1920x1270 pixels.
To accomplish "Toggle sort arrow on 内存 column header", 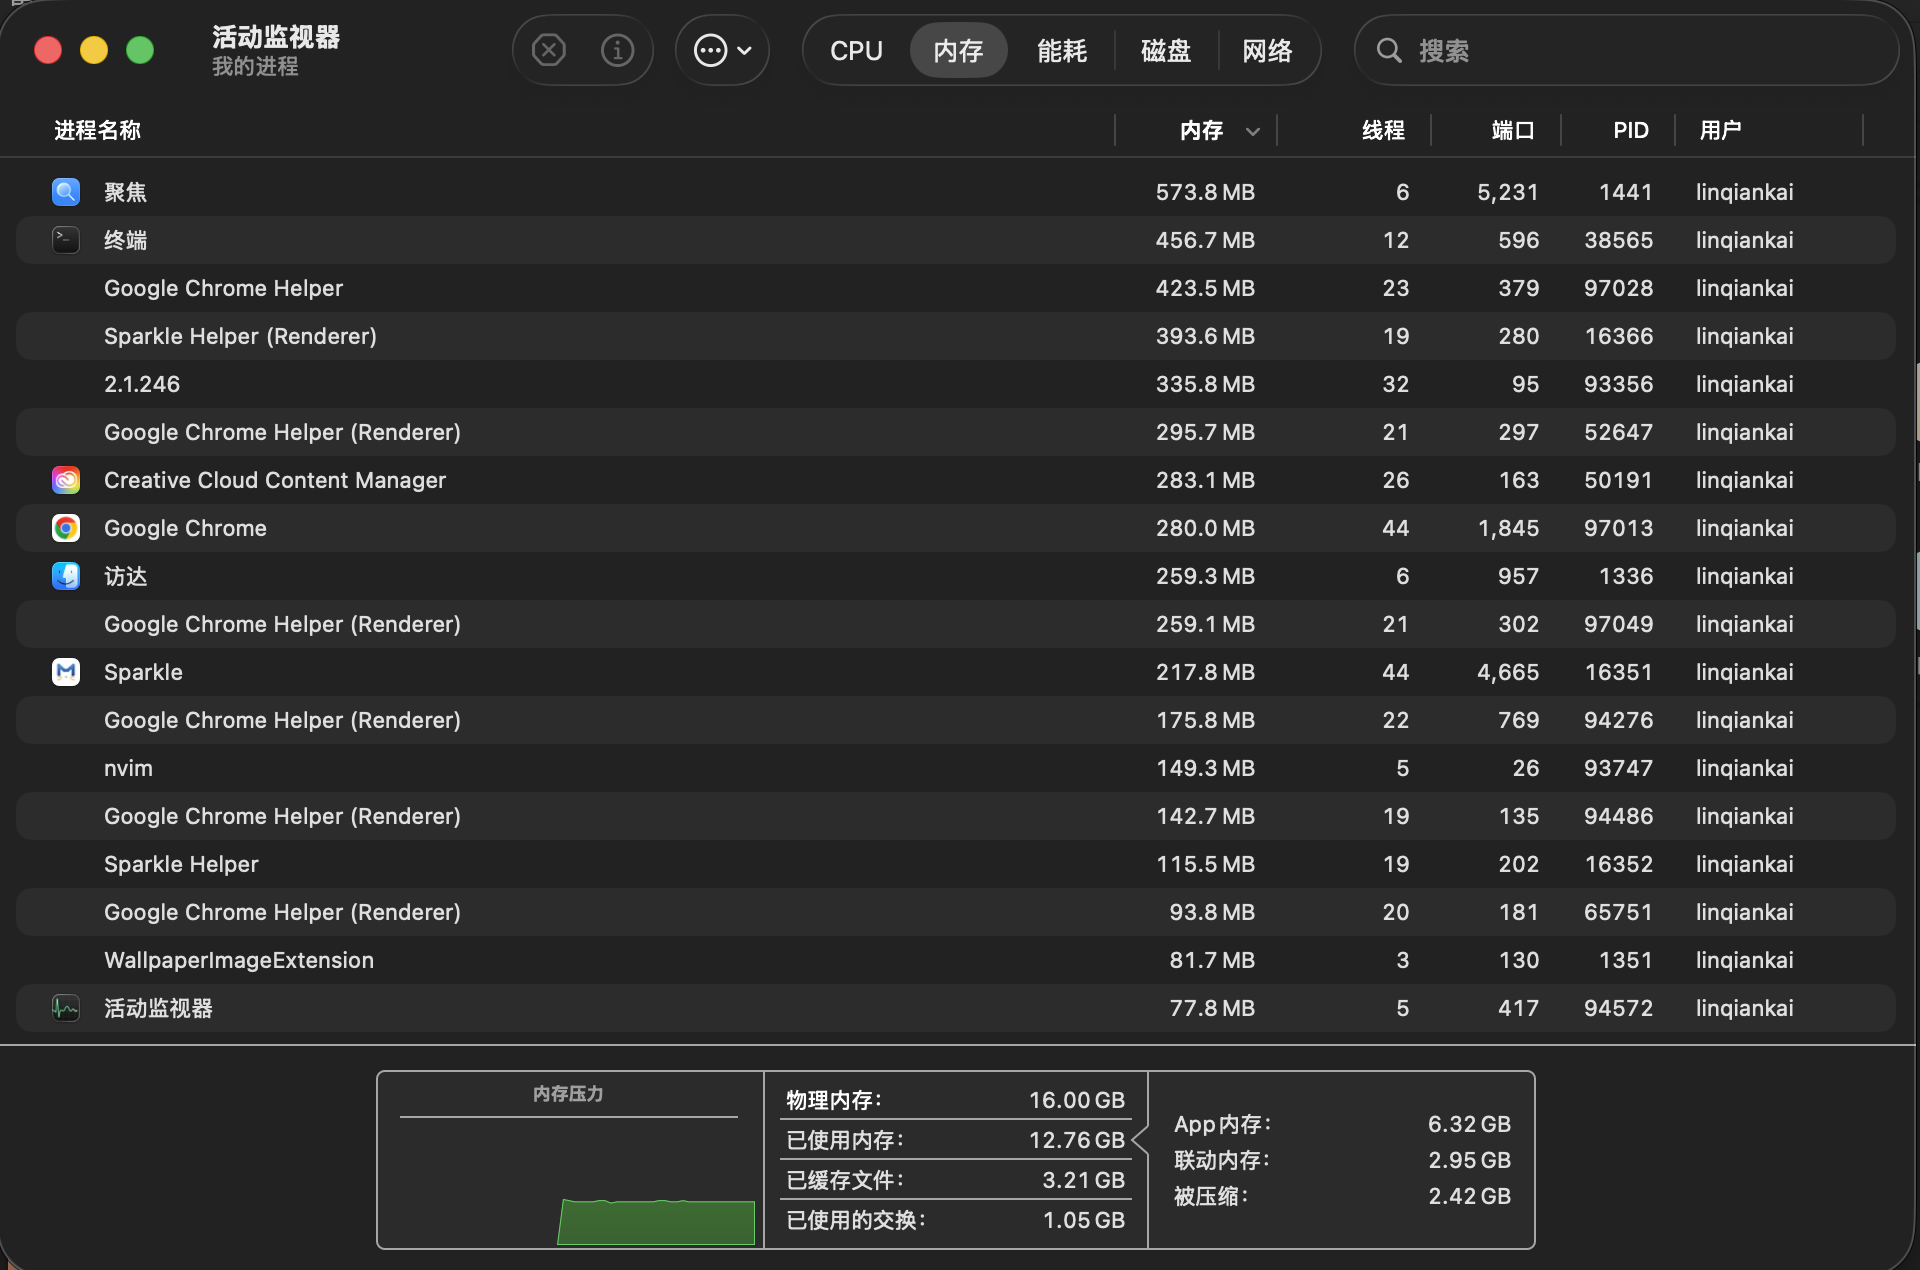I will [x=1252, y=131].
